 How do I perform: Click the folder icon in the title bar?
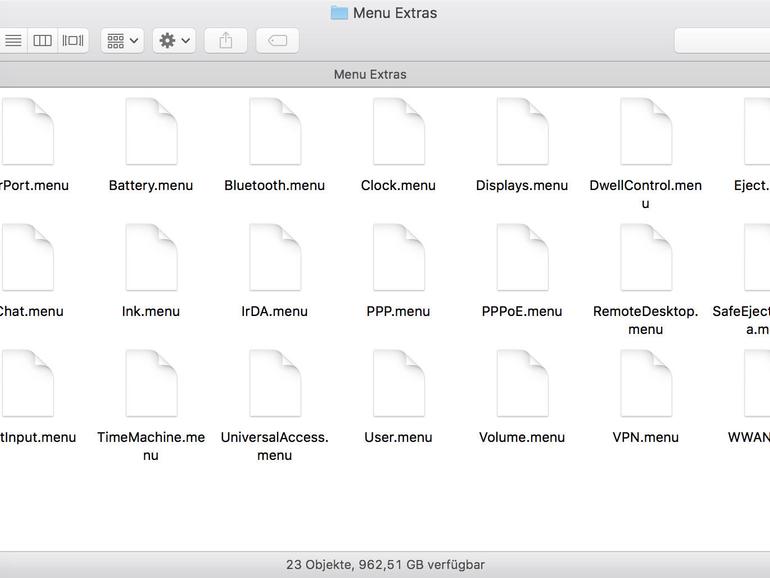339,13
